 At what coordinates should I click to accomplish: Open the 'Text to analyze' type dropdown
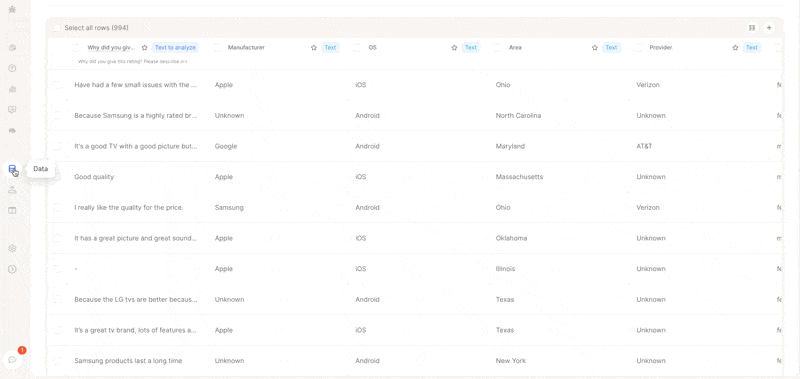click(x=175, y=47)
